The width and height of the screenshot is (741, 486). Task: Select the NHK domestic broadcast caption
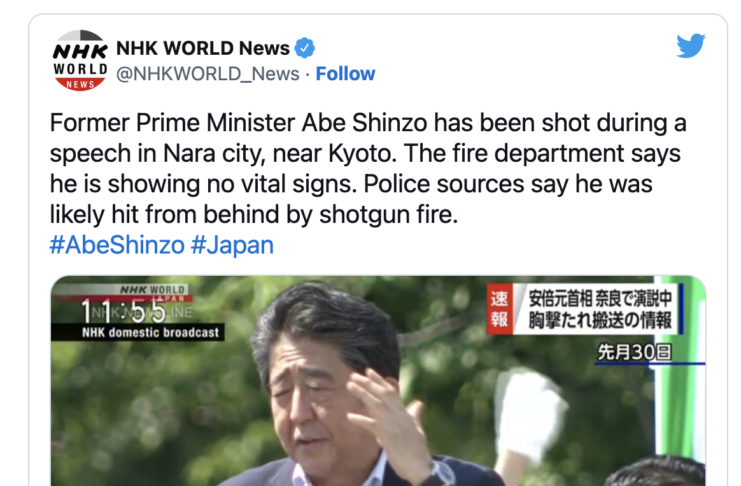click(150, 332)
